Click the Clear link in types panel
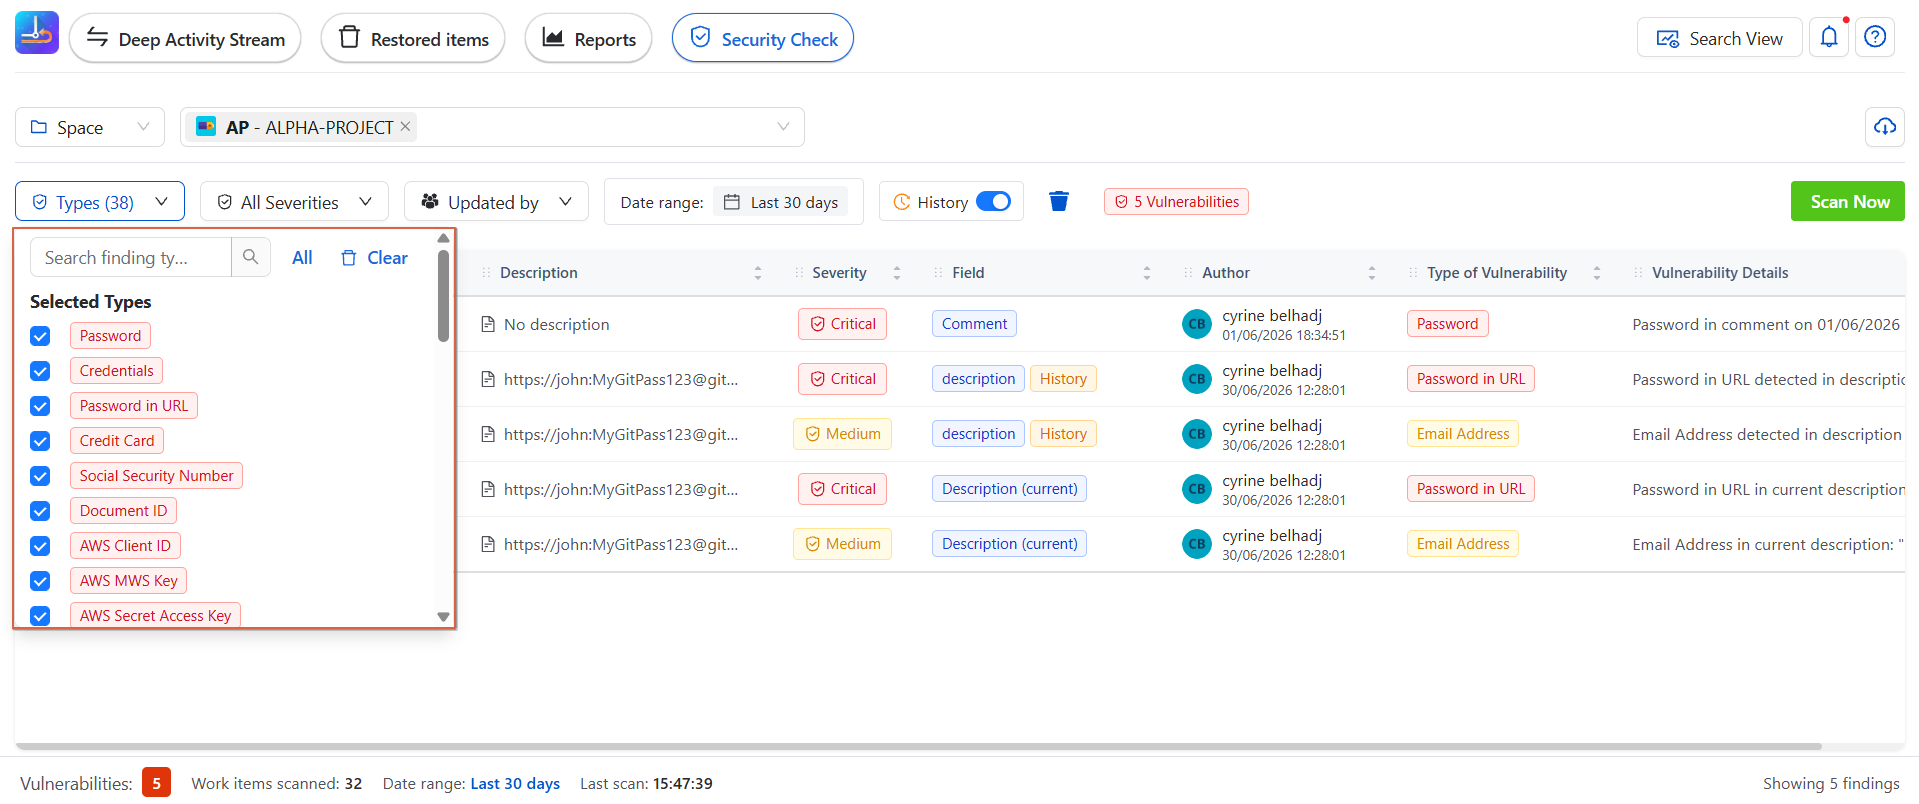The width and height of the screenshot is (1919, 804). pyautogui.click(x=375, y=258)
